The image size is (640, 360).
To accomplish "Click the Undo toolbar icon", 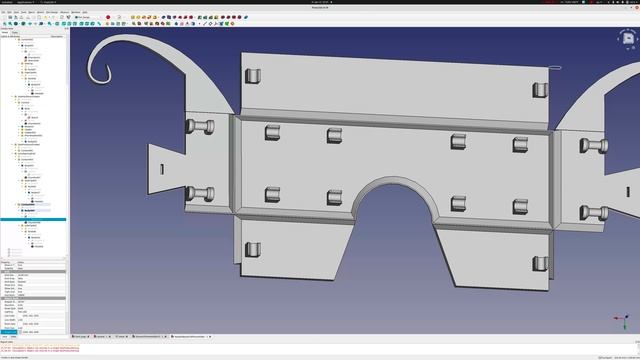I will tap(45, 17).
